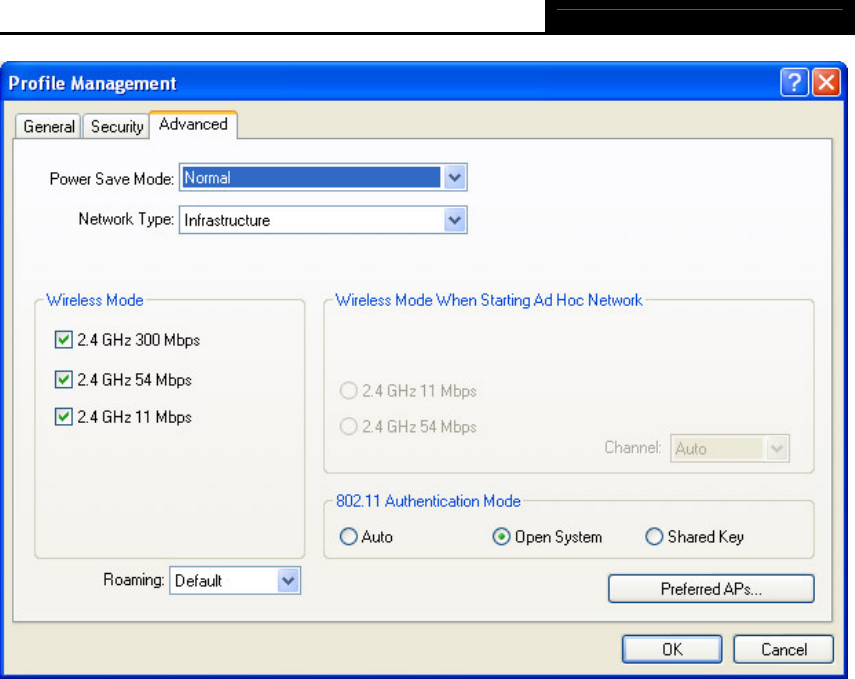Click the Help question mark icon
Screen dimensions: 855x679
(x=793, y=83)
